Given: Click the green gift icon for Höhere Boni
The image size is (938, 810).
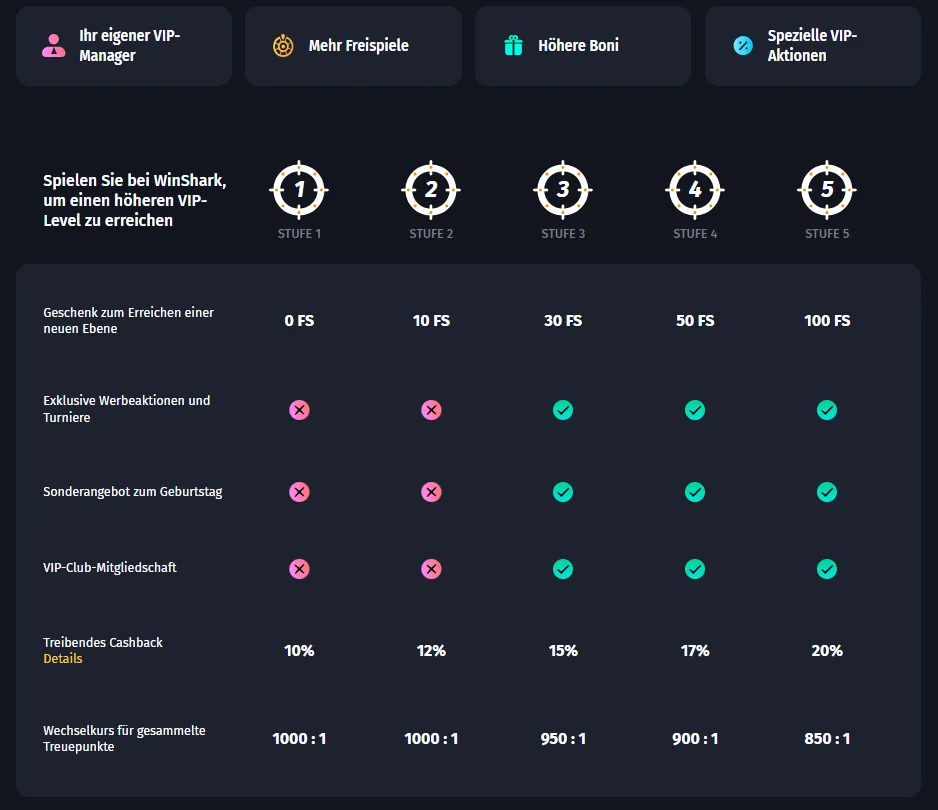Looking at the screenshot, I should pyautogui.click(x=513, y=46).
